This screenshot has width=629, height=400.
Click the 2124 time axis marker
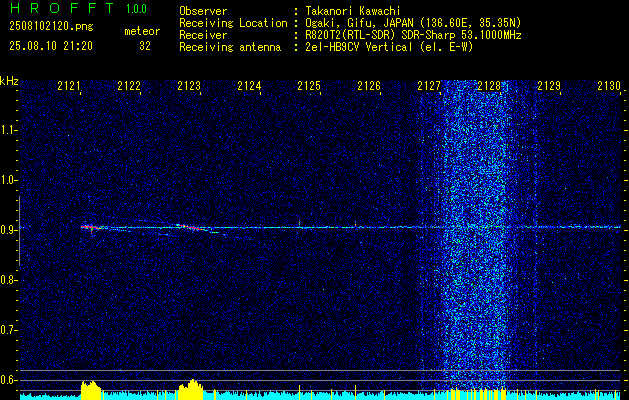[x=249, y=85]
